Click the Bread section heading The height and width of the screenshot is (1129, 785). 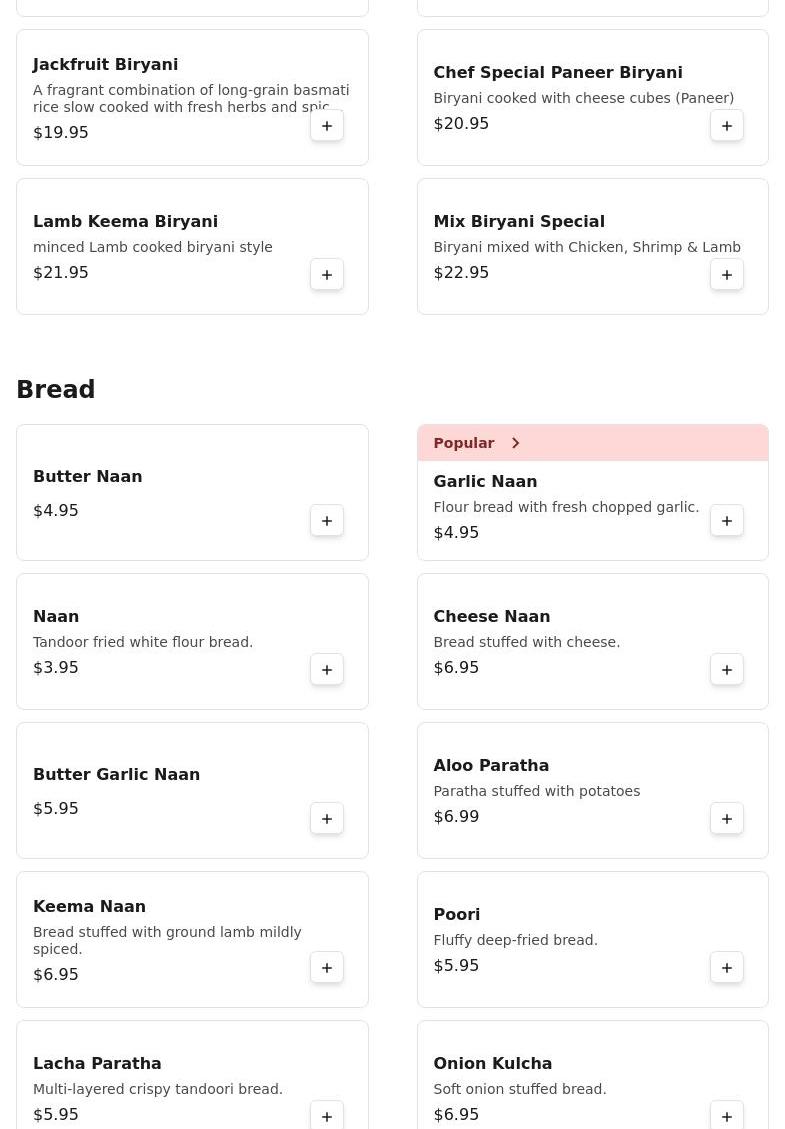[56, 390]
